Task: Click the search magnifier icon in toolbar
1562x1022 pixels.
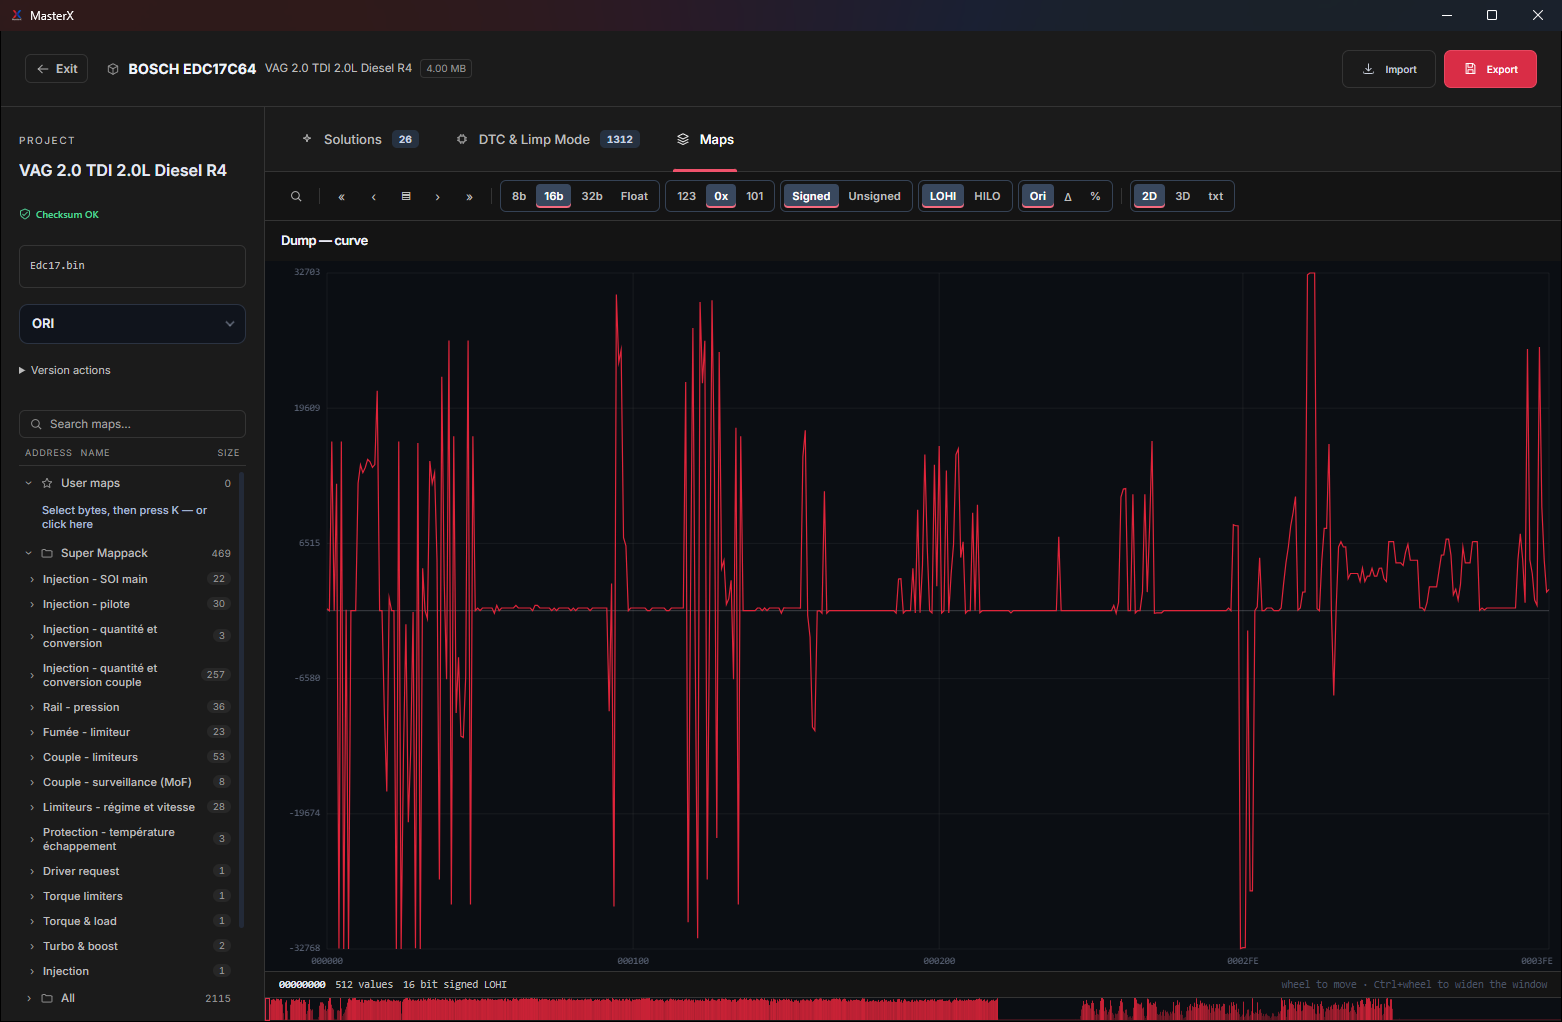Action: [296, 196]
